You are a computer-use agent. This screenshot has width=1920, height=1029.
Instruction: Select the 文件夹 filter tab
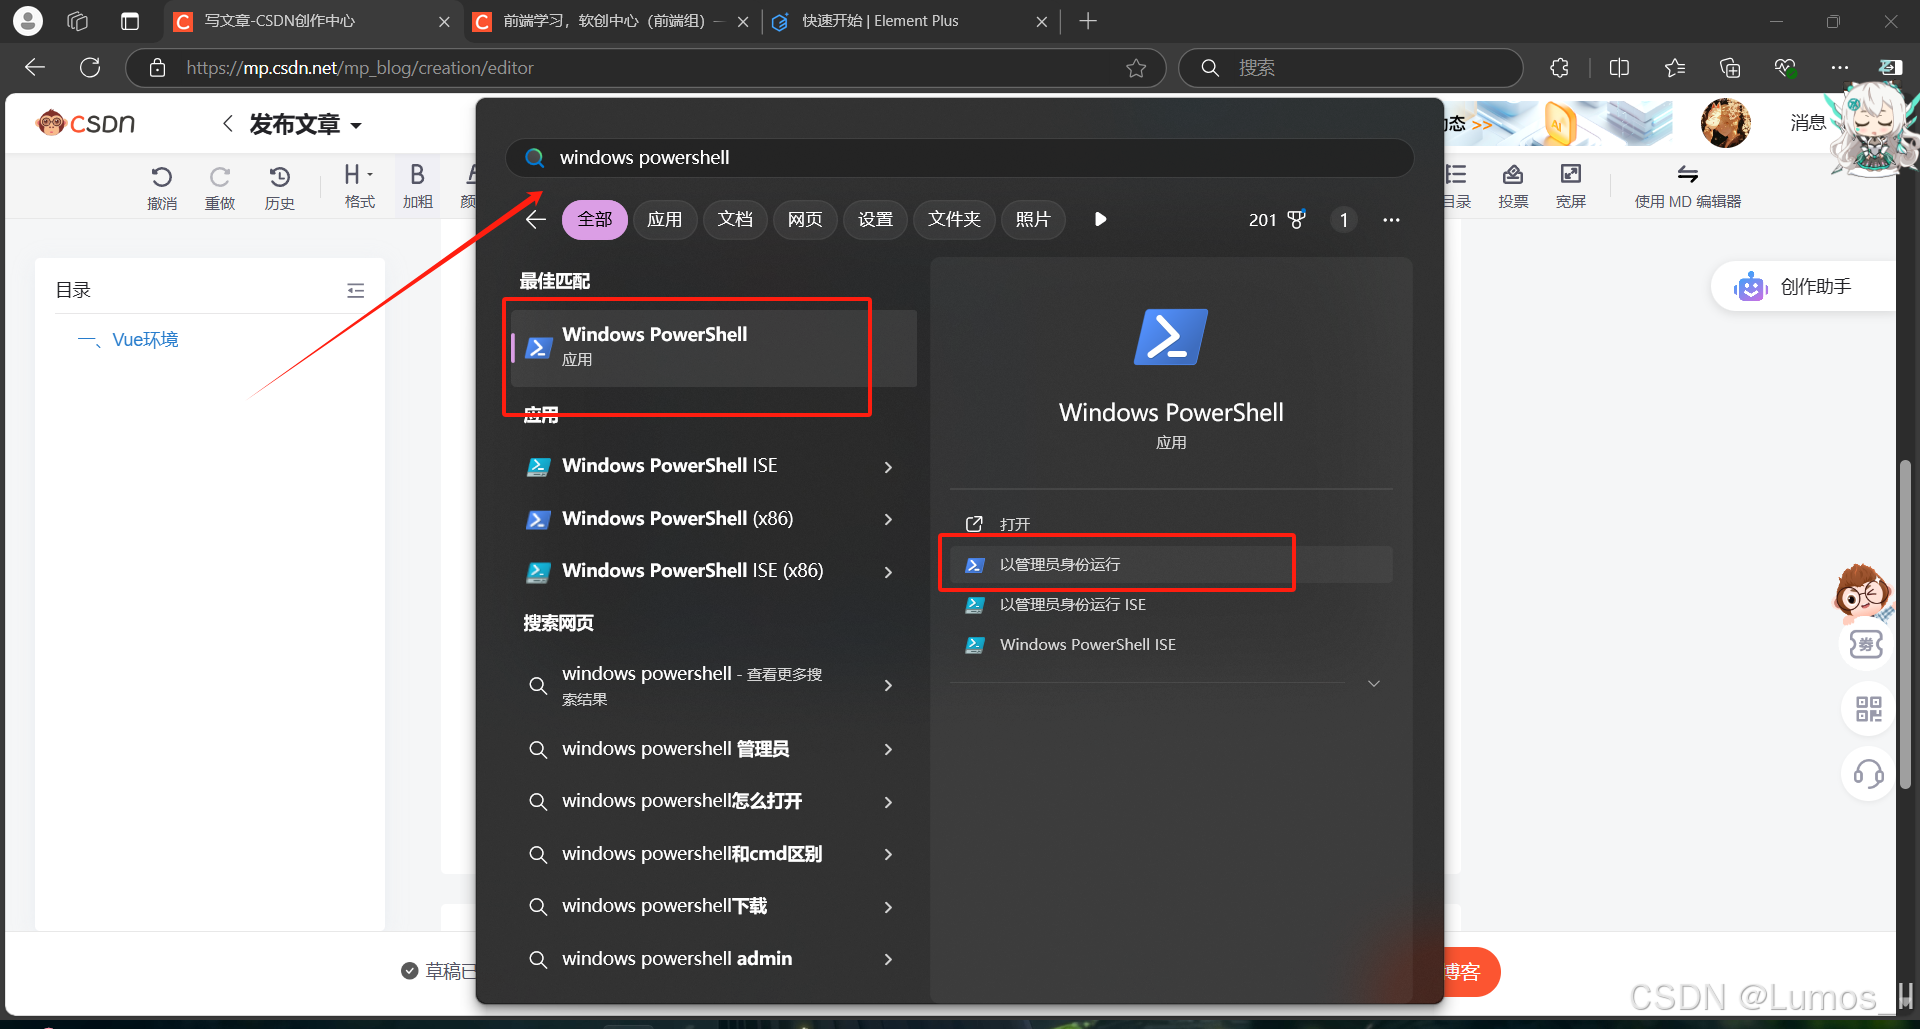(954, 219)
